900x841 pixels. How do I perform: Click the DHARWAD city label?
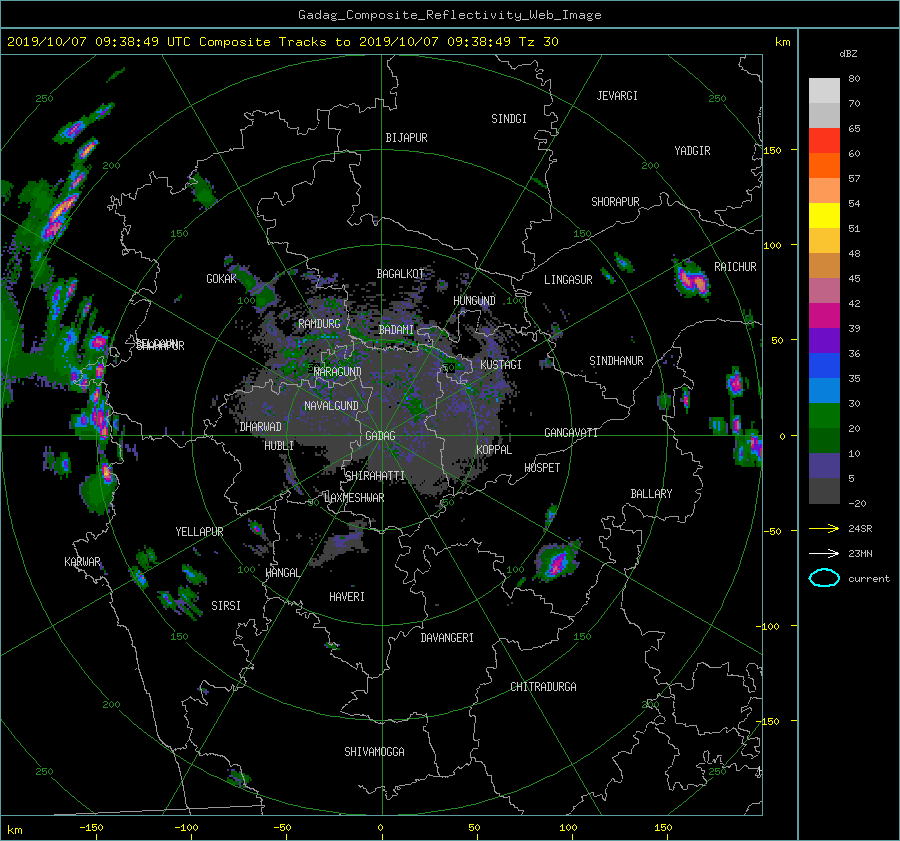pyautogui.click(x=260, y=427)
